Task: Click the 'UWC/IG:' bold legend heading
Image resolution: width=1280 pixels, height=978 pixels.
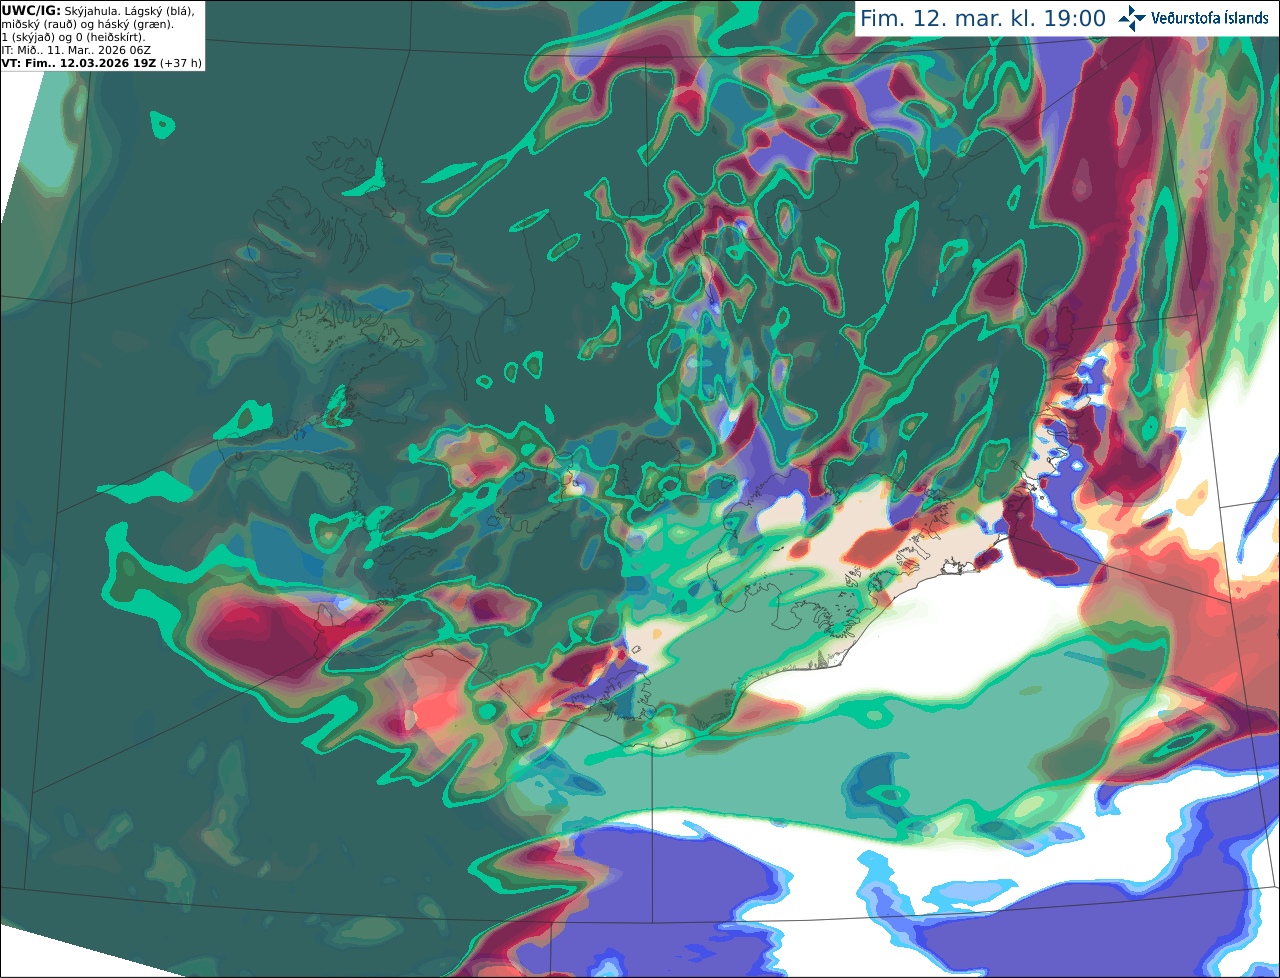Action: coord(31,10)
